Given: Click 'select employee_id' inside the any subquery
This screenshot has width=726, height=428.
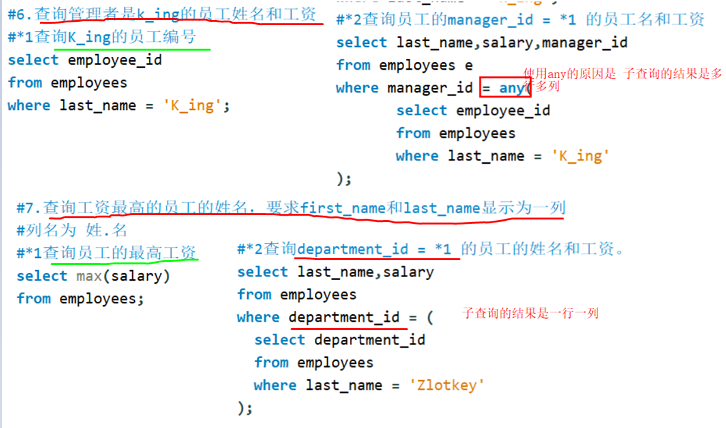Looking at the screenshot, I should [473, 111].
